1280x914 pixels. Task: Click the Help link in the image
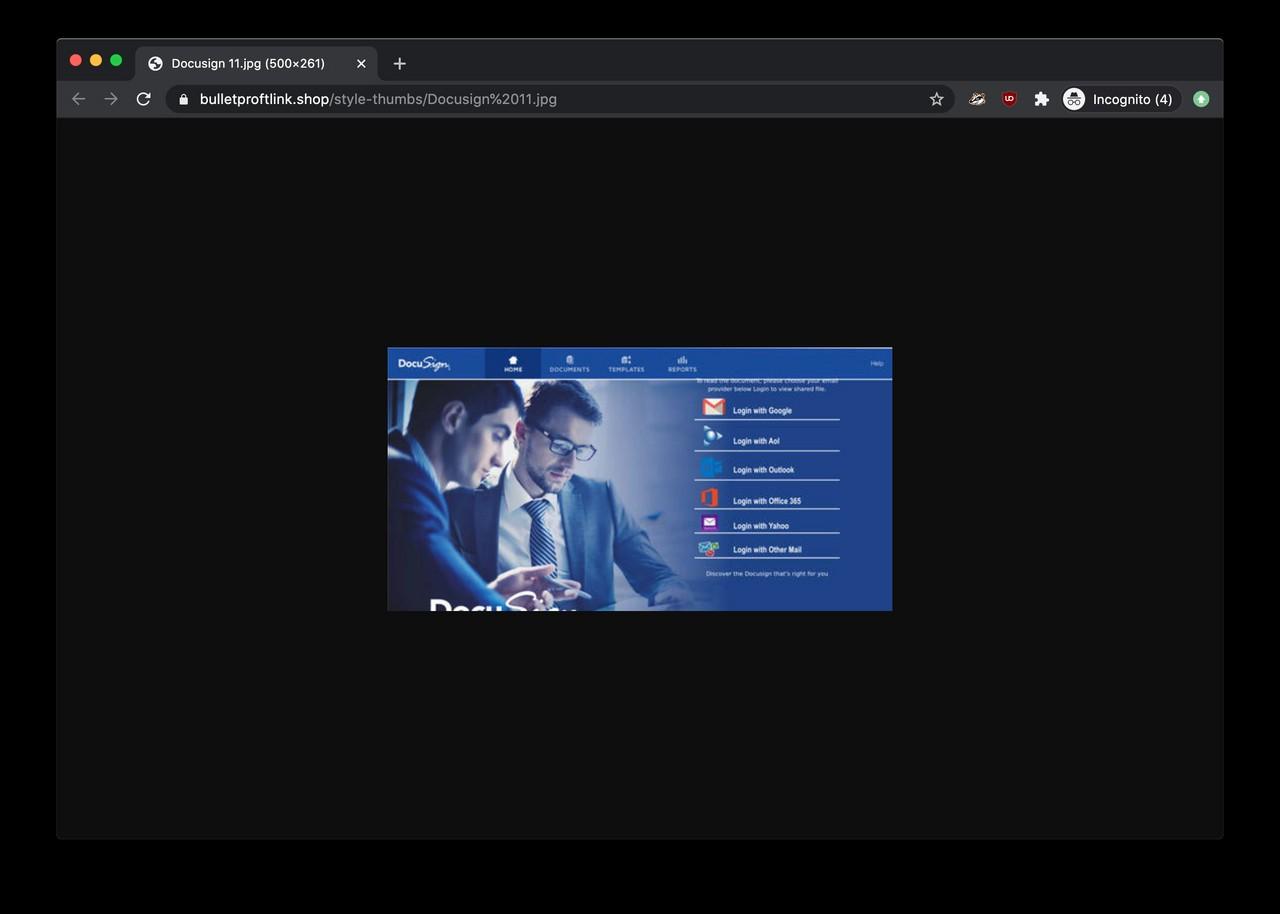(x=877, y=364)
